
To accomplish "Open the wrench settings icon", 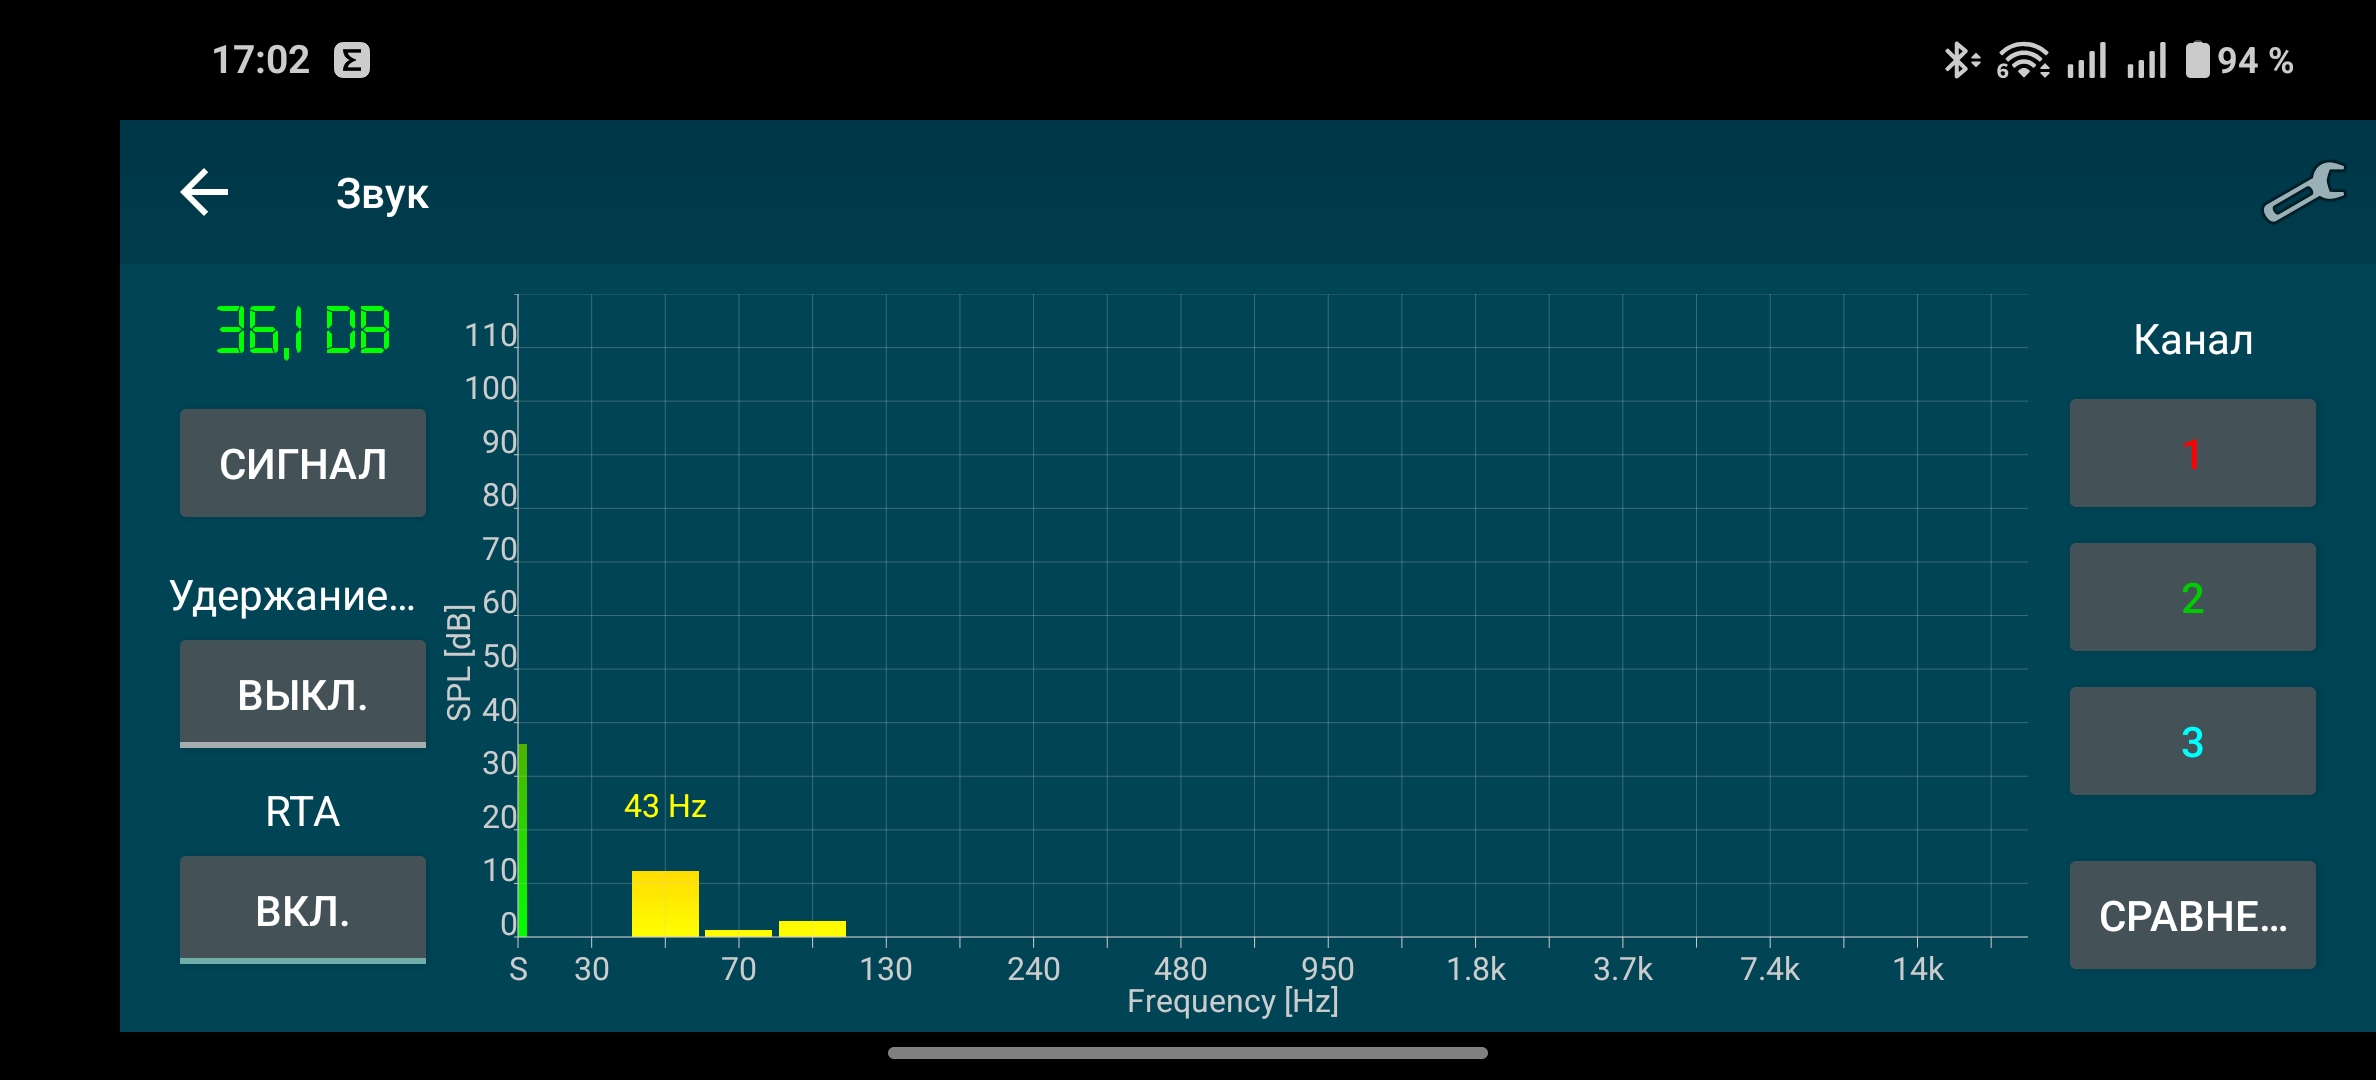I will [x=2303, y=192].
